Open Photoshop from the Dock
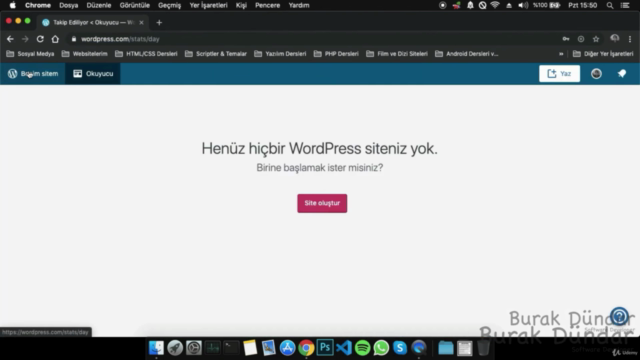 (x=325, y=348)
